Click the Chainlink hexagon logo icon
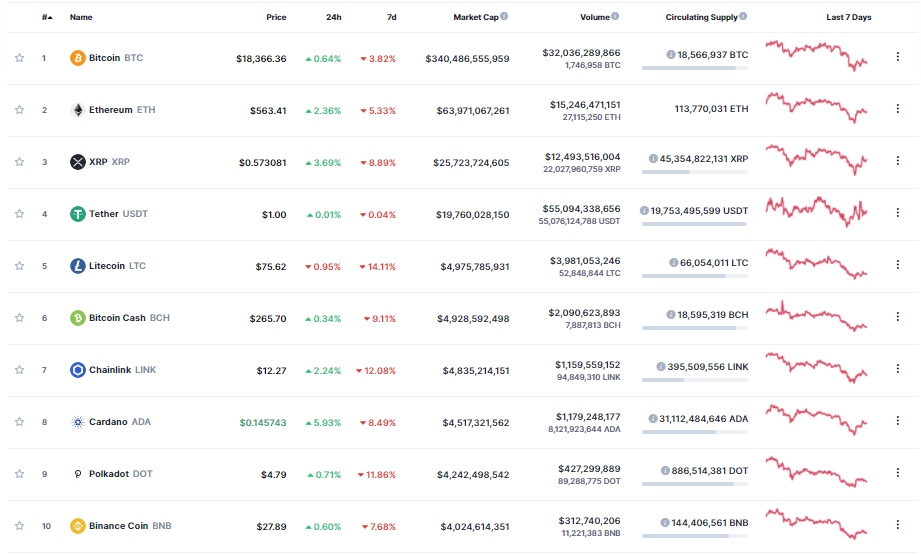921x555 pixels. pyautogui.click(x=78, y=369)
